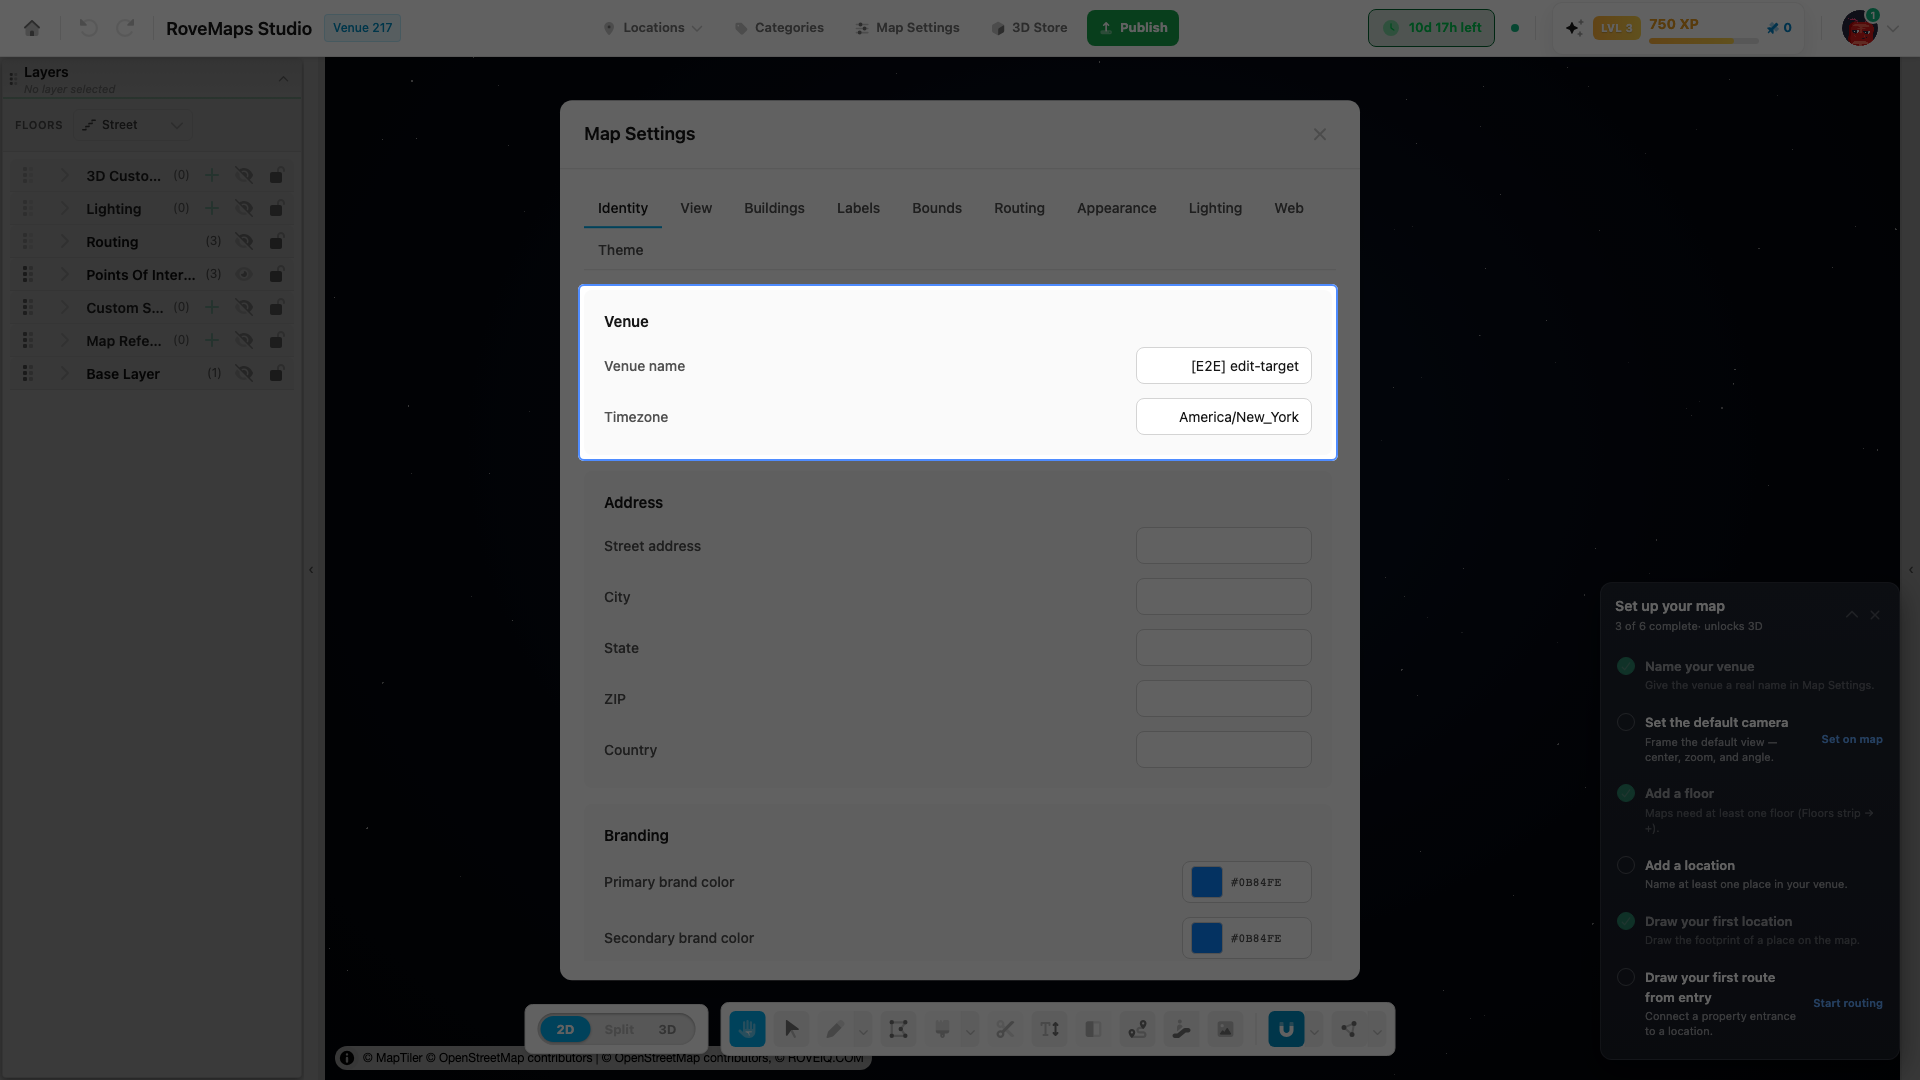Open the 3D Store
This screenshot has height=1080, width=1920.
tap(1029, 28)
